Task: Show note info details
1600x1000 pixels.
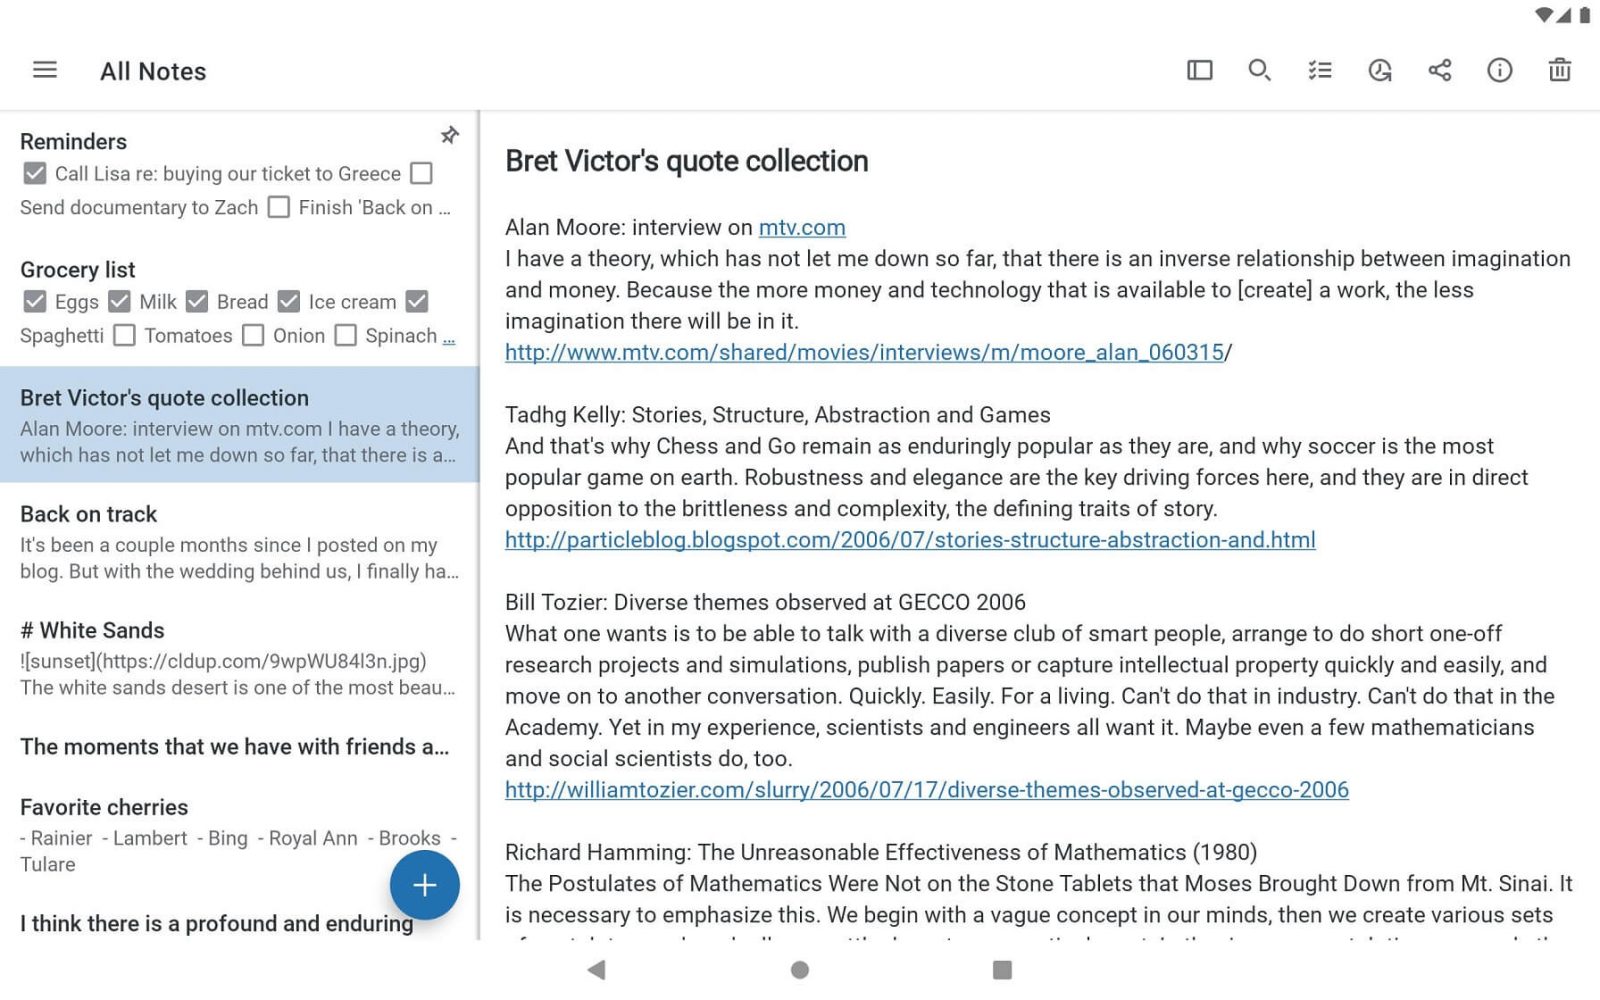Action: pos(1499,70)
